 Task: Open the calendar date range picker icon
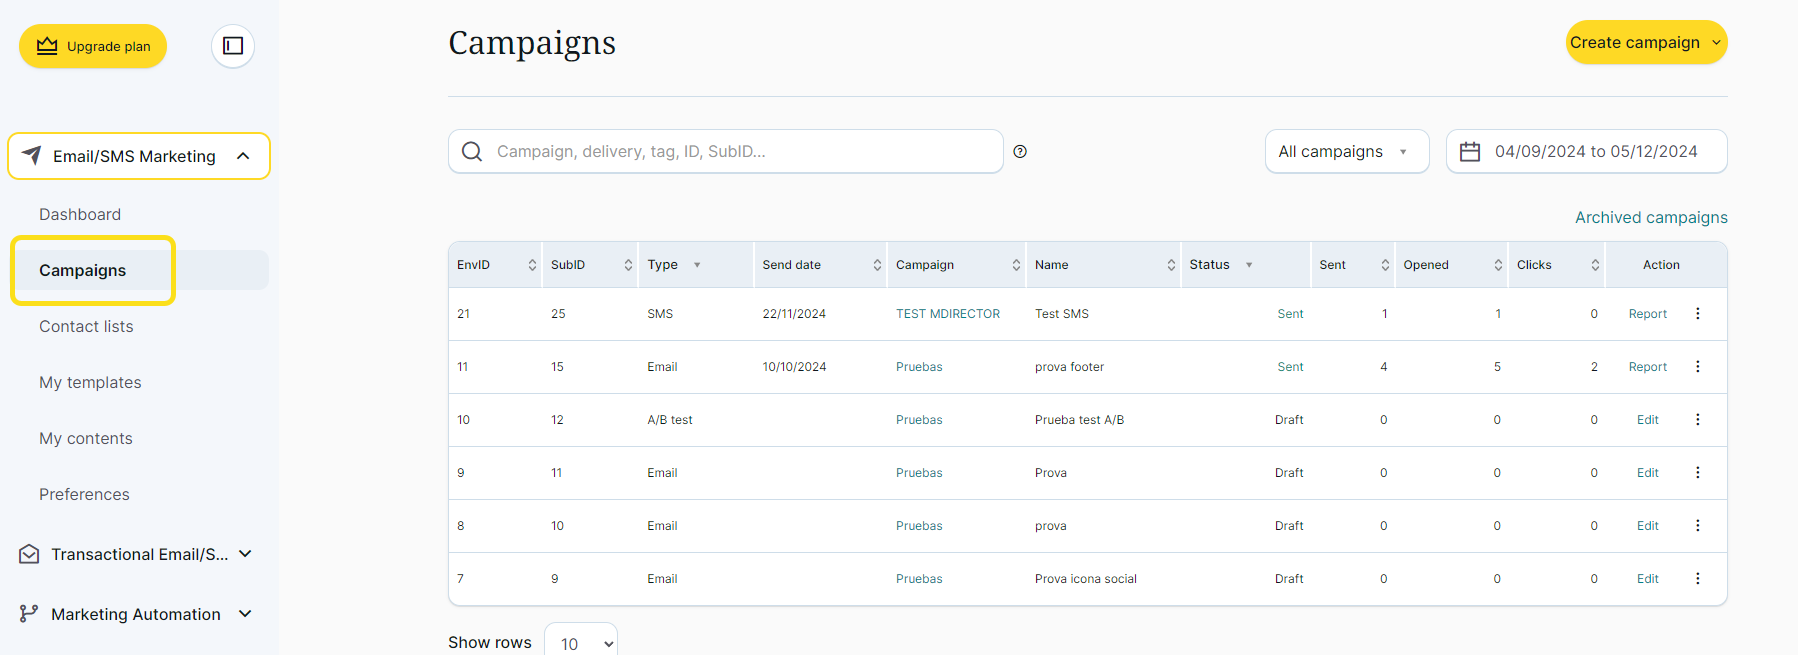[x=1470, y=152]
